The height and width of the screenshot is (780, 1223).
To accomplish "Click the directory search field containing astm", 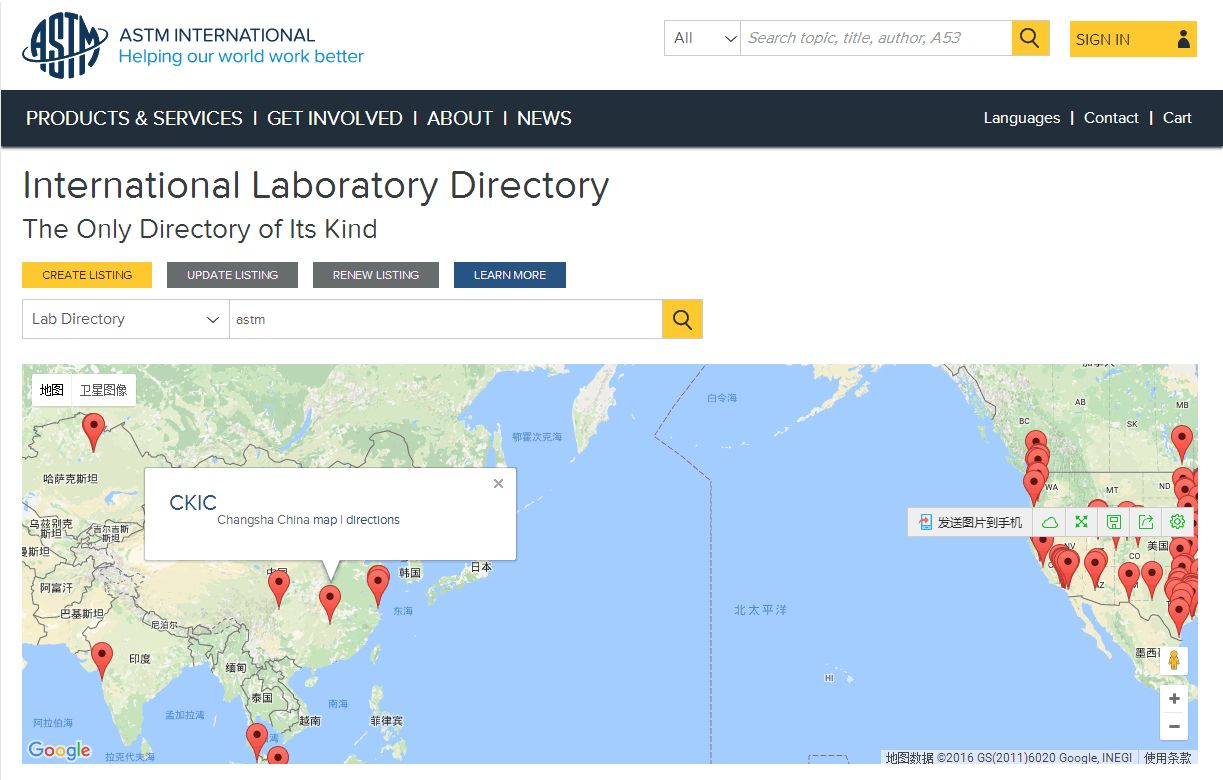I will [446, 319].
